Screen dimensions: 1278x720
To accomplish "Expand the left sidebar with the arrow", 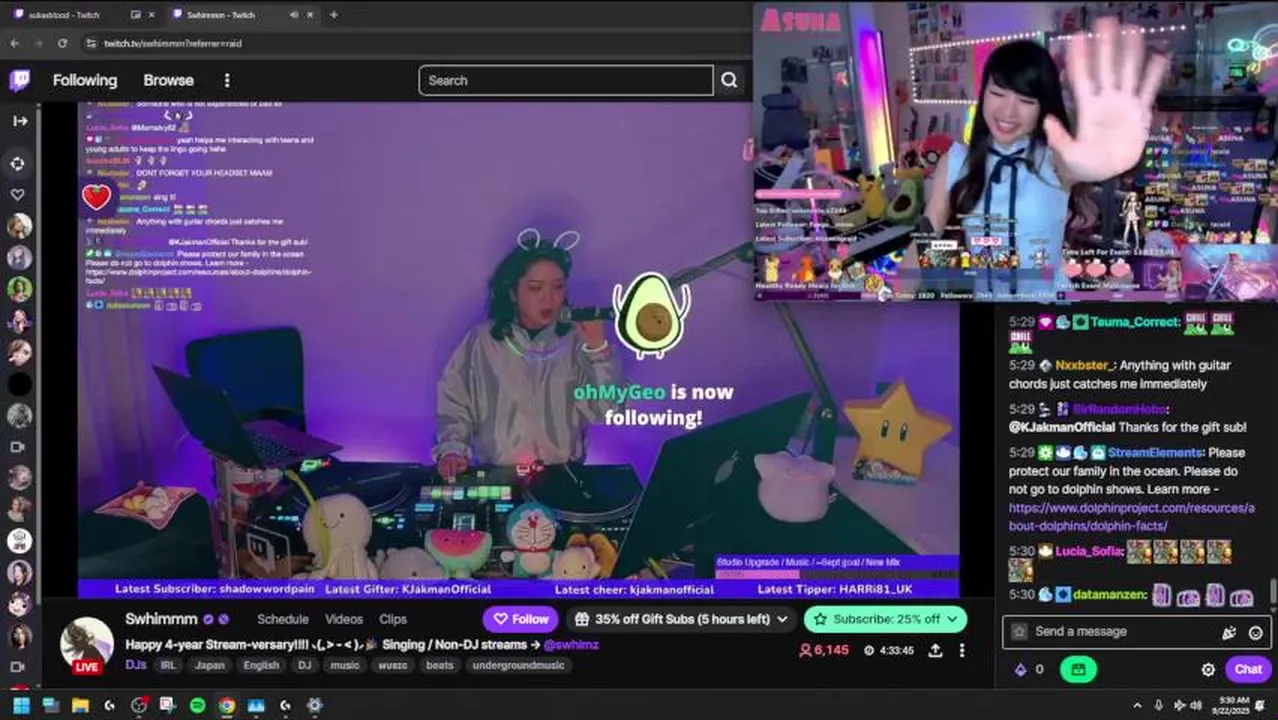I will click(x=20, y=121).
